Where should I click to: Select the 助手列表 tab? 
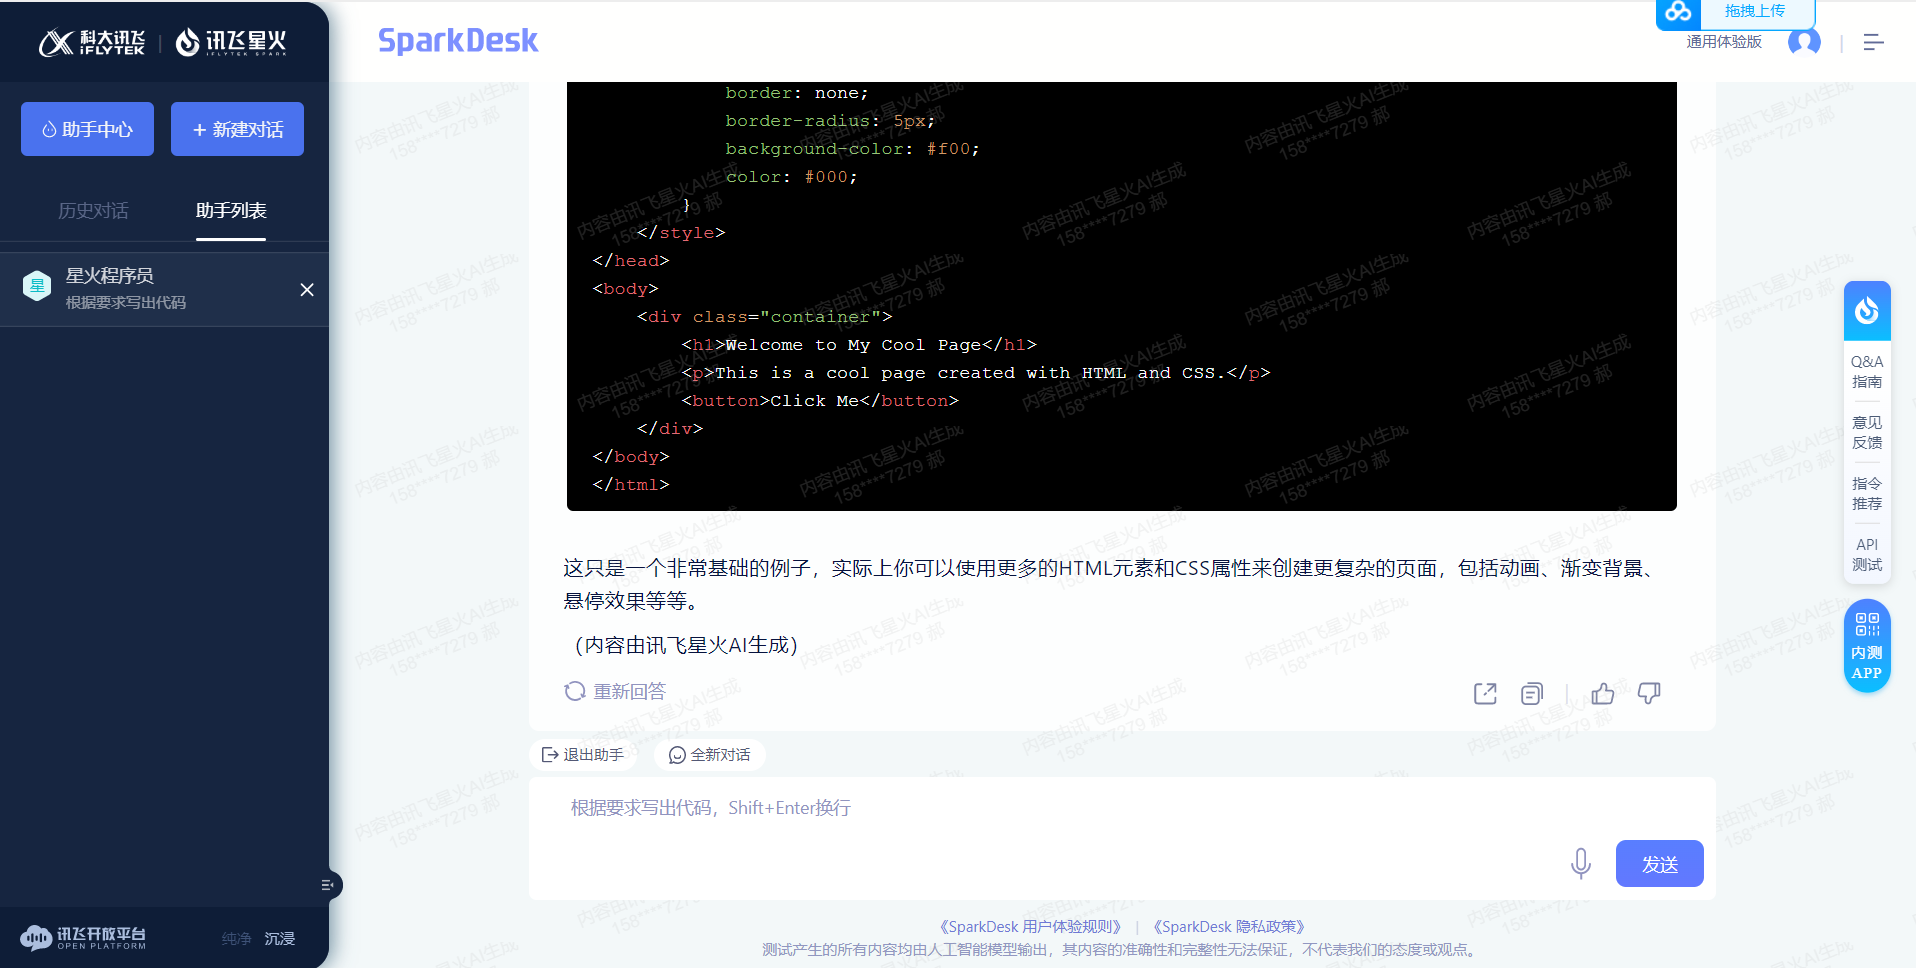231,211
